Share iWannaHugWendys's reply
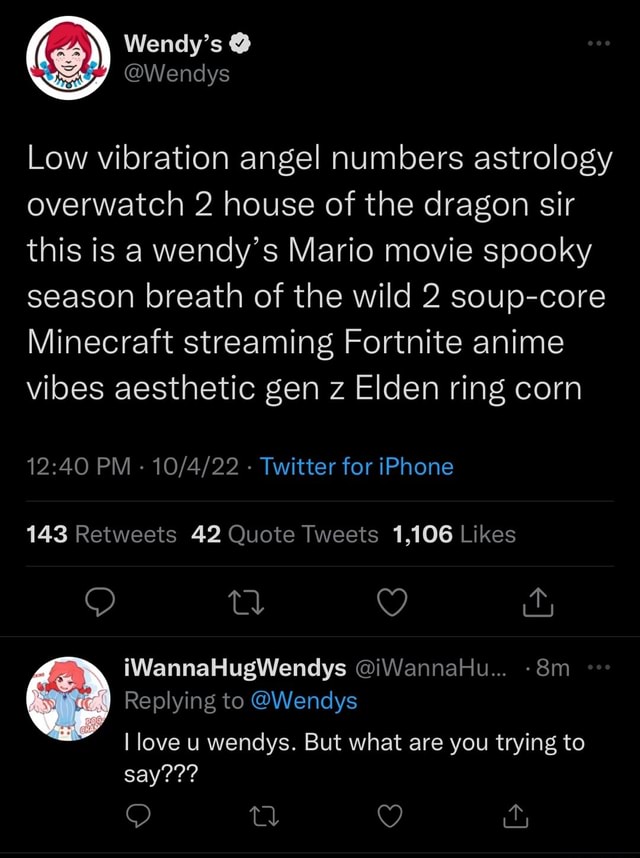 click(x=514, y=816)
